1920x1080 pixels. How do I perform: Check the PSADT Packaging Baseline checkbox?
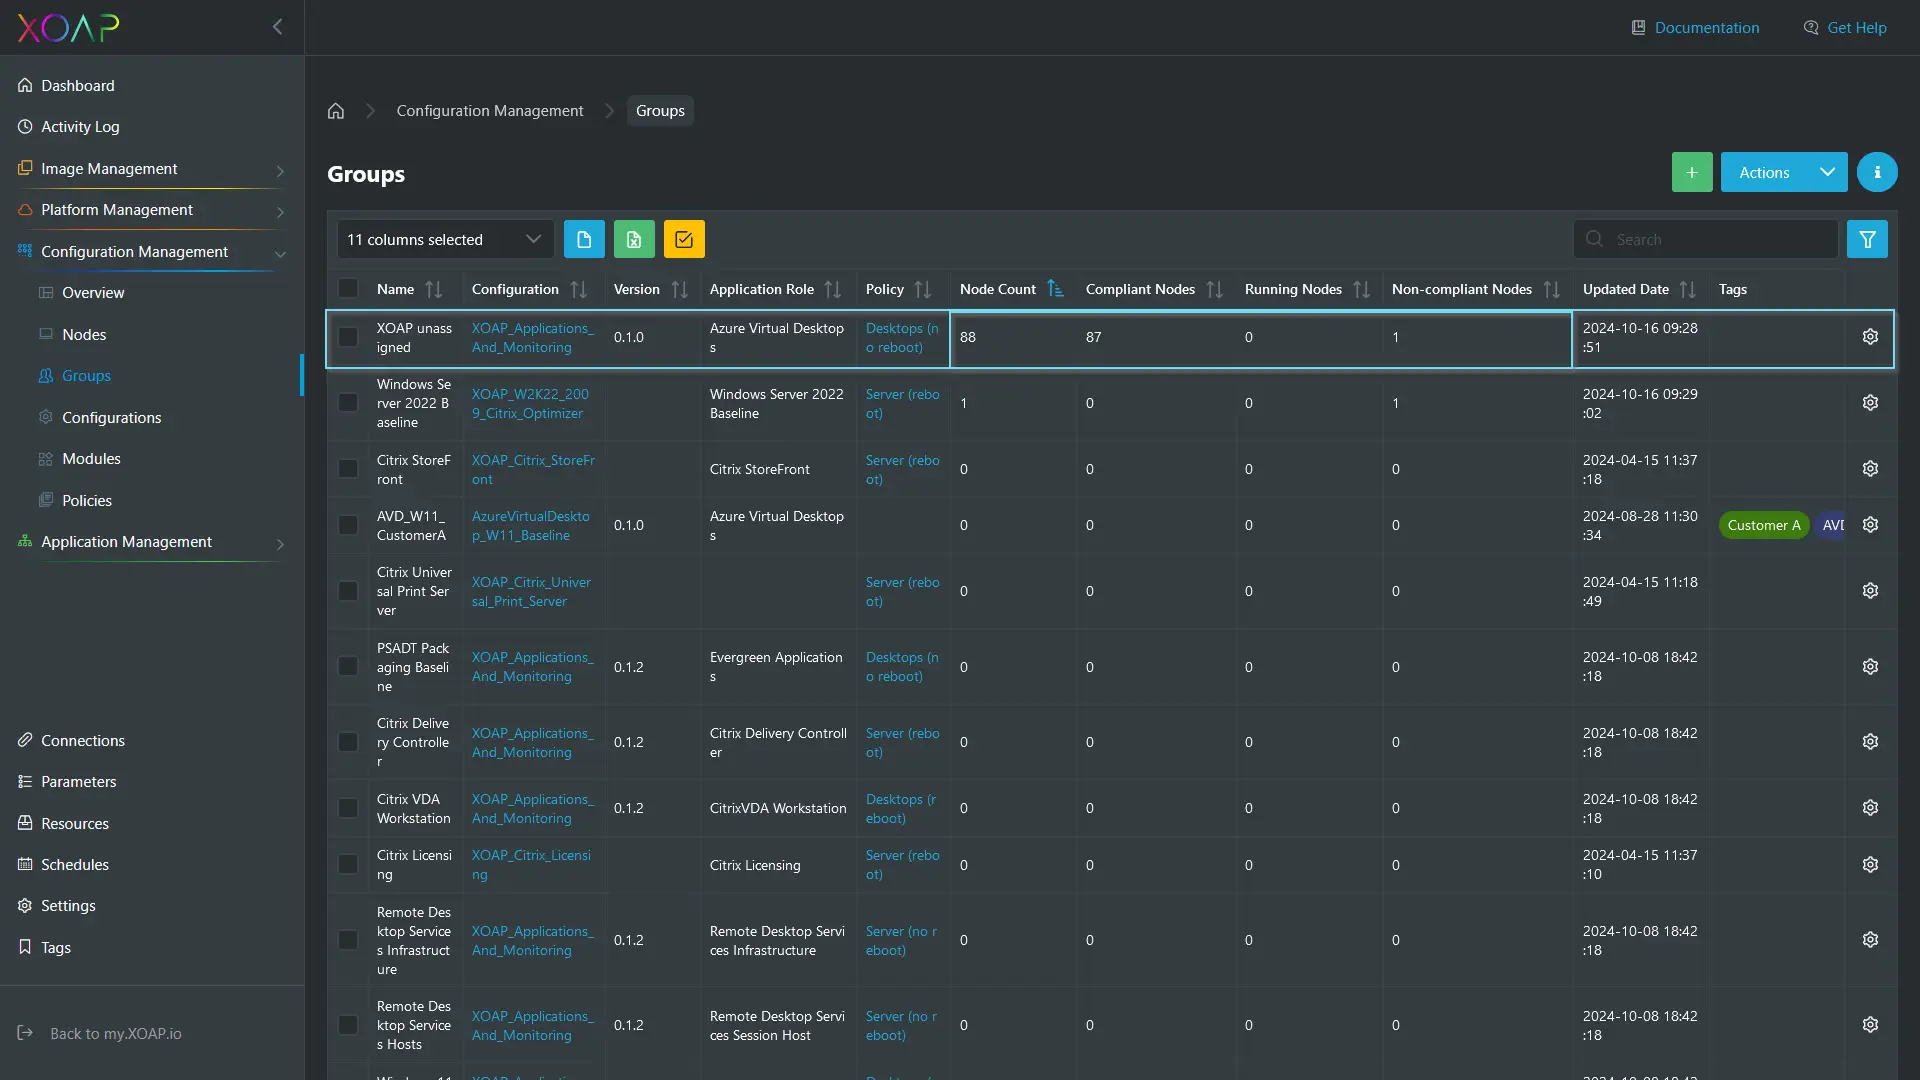pyautogui.click(x=348, y=667)
